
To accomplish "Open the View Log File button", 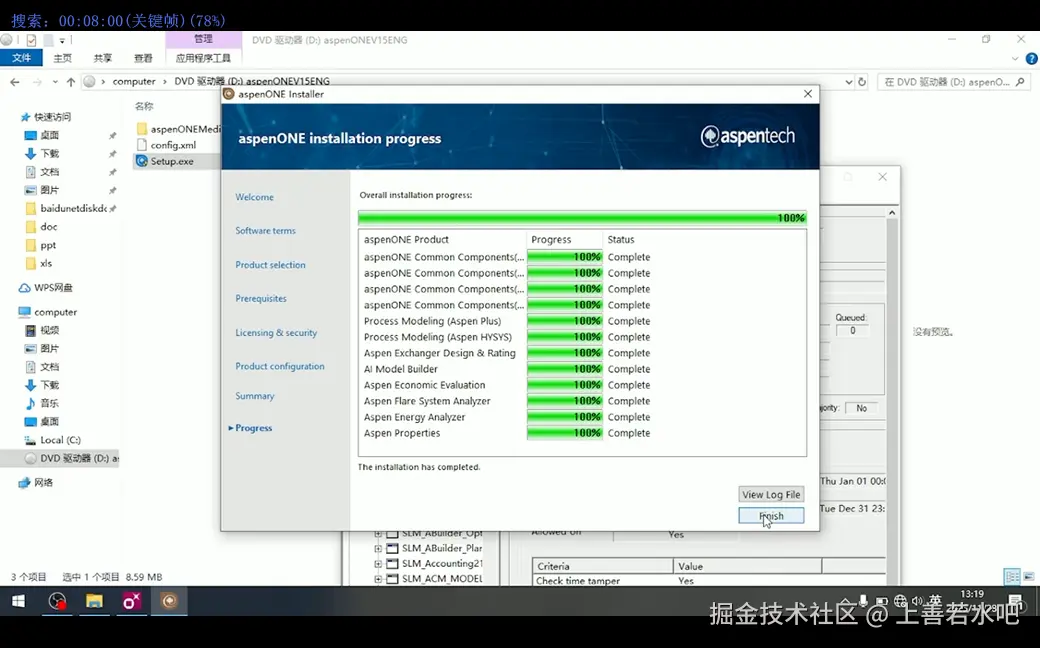I will pos(771,494).
